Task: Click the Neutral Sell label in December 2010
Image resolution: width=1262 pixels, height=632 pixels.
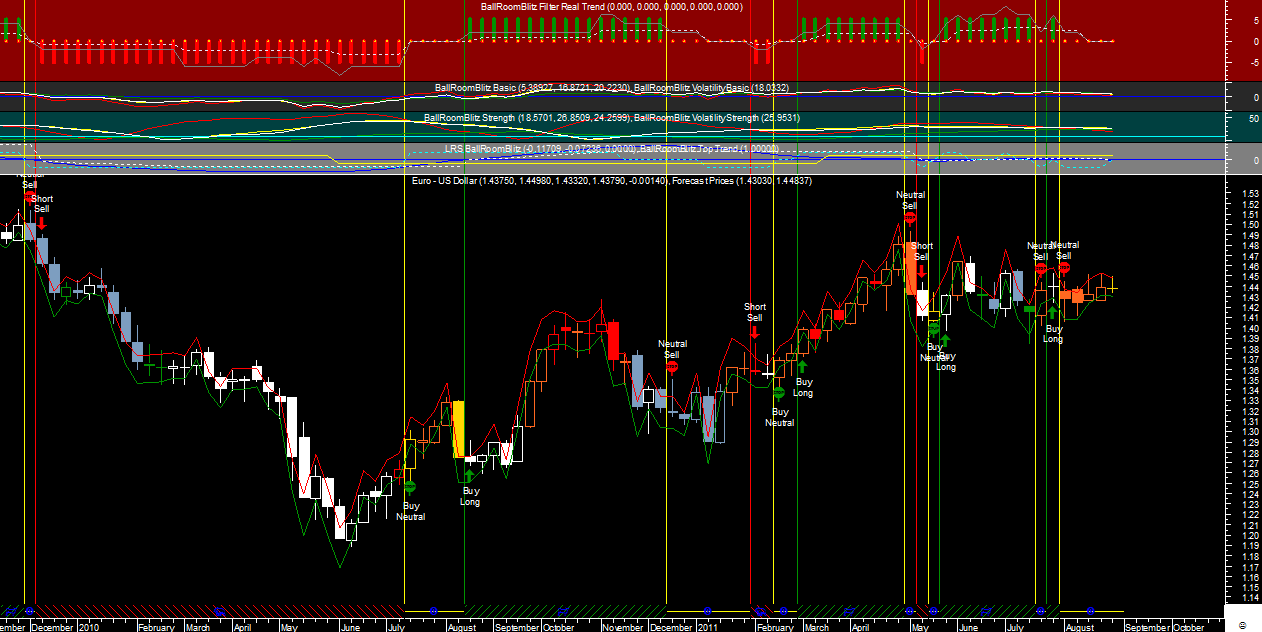Action: pos(672,349)
